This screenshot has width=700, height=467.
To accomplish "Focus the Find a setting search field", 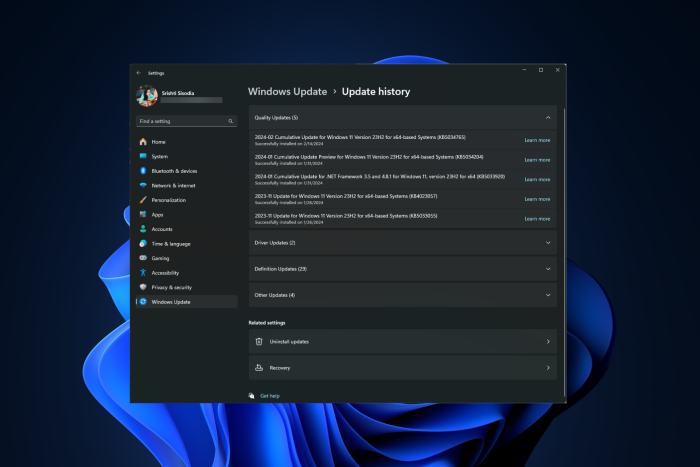I will [187, 121].
